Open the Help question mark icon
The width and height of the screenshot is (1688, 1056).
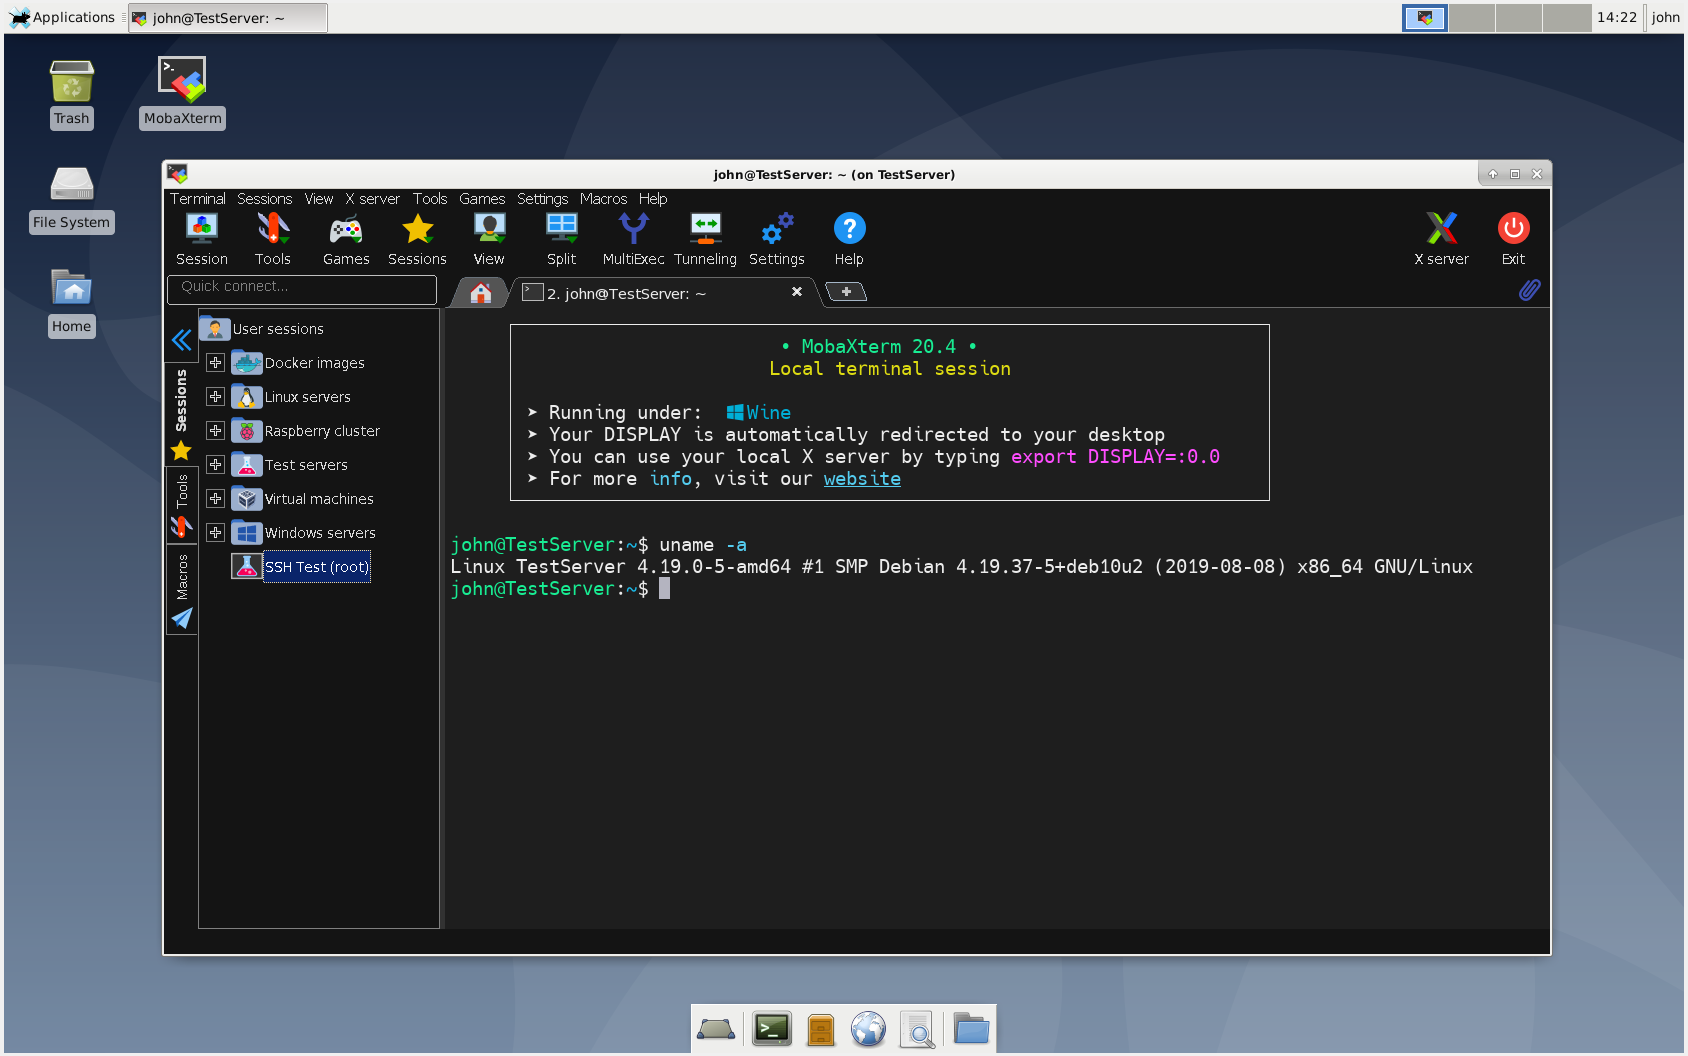(x=849, y=239)
